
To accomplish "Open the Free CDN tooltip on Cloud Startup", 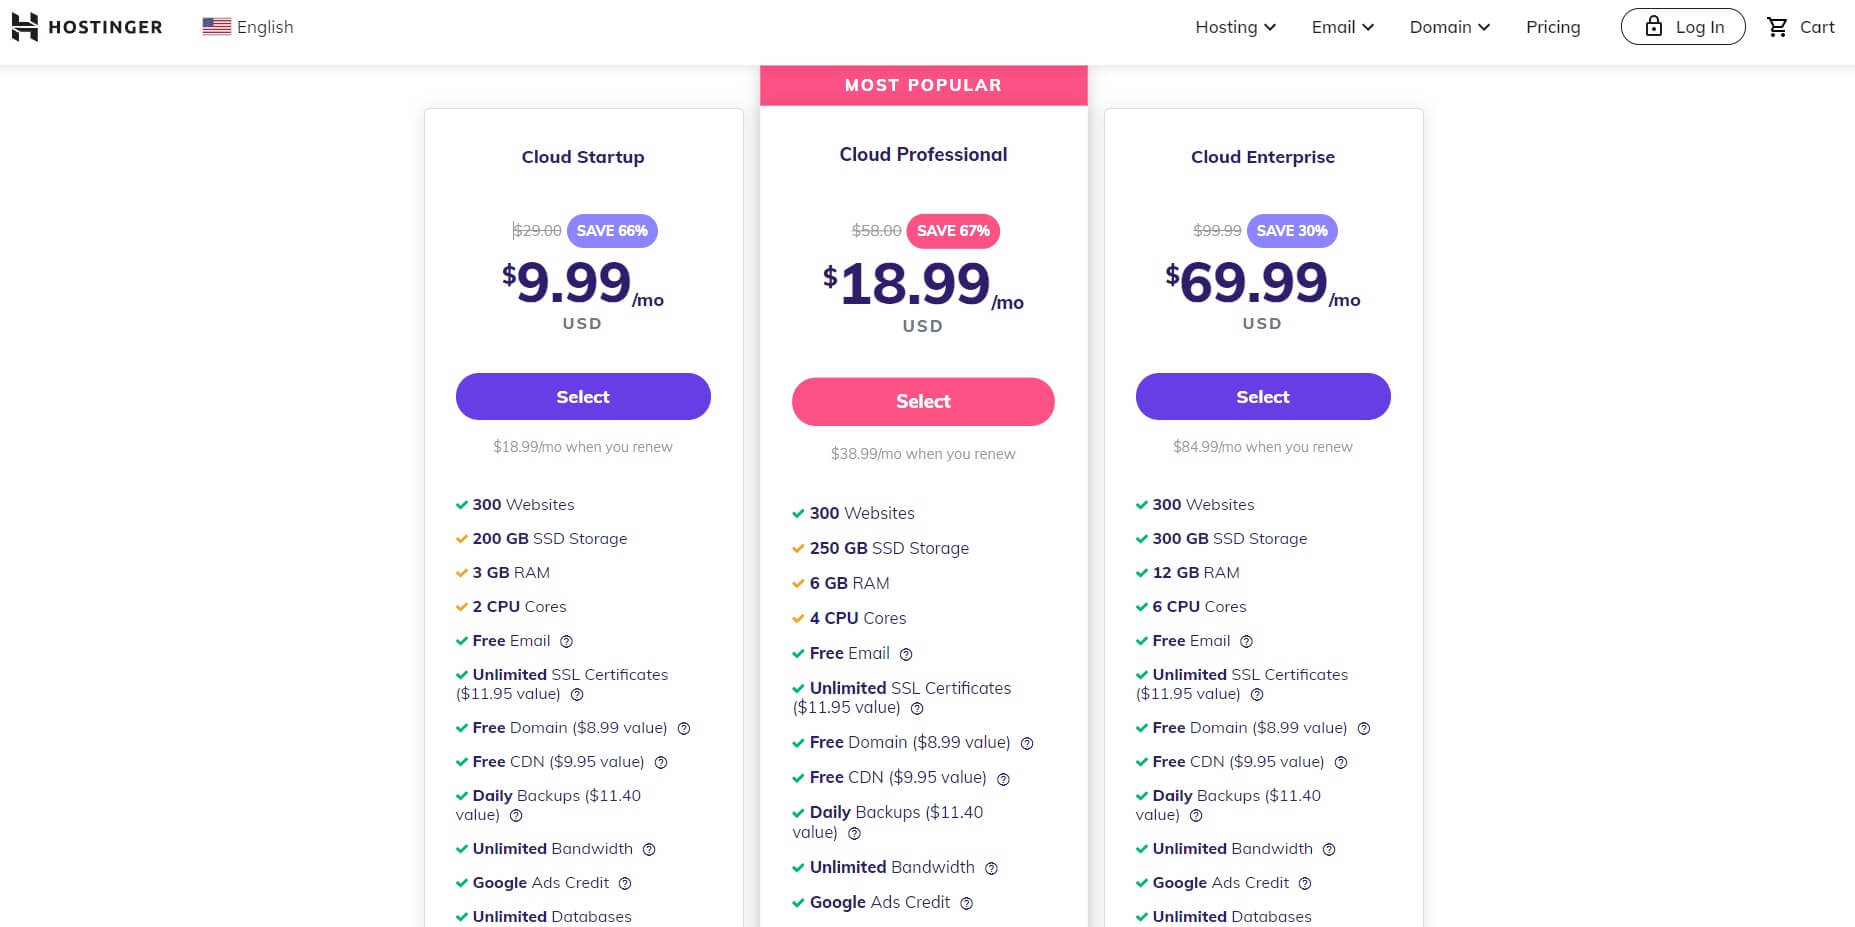I will click(x=660, y=762).
